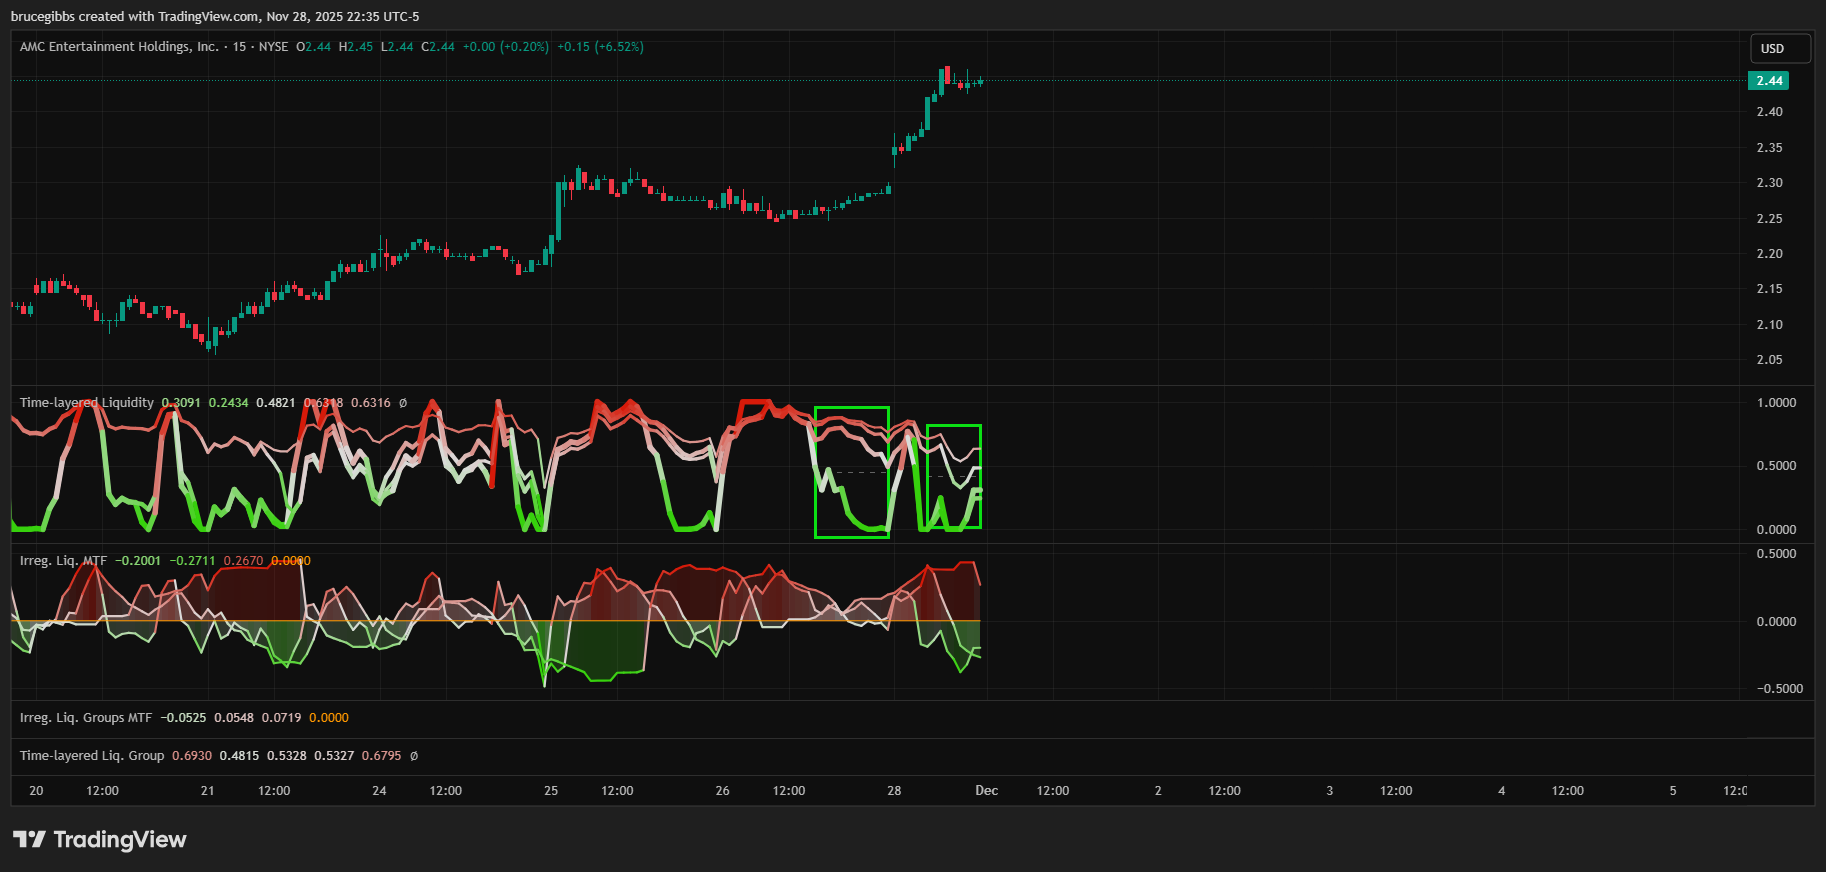This screenshot has width=1826, height=872.
Task: Click the 28 date label on time axis
Action: coord(894,791)
